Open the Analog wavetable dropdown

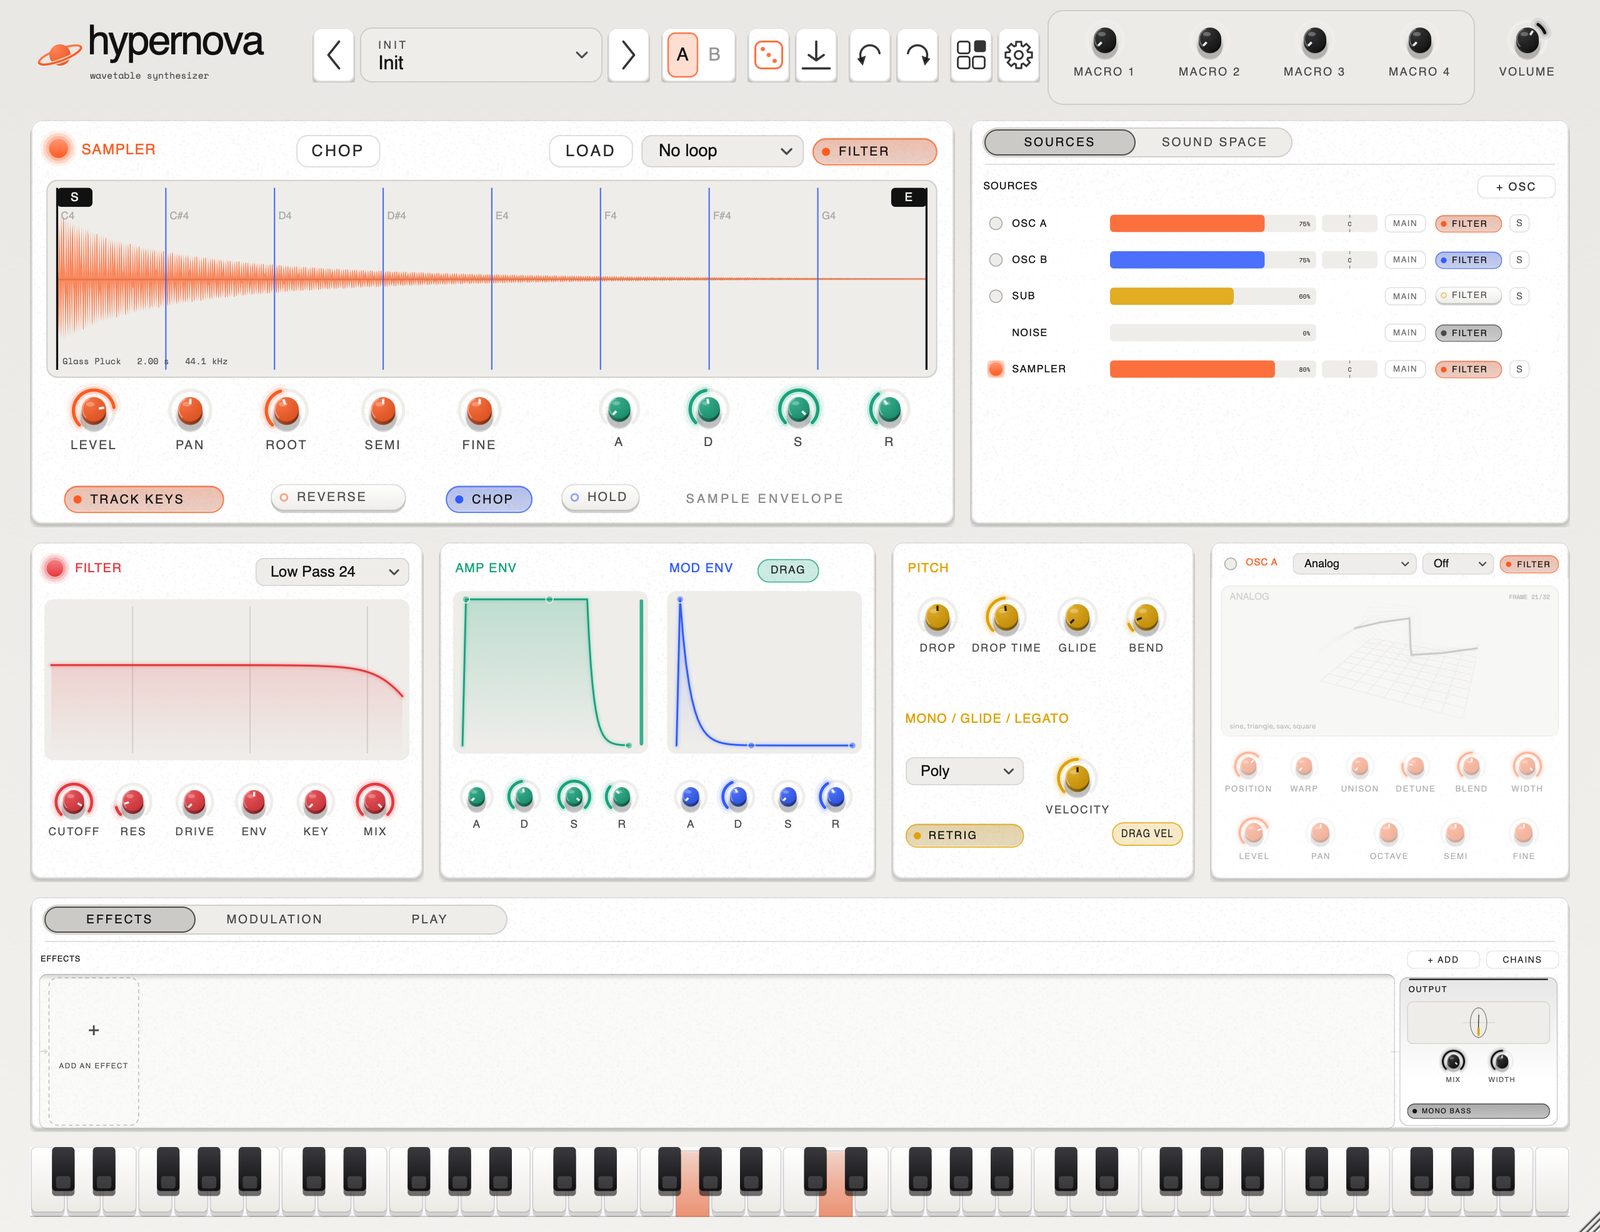(x=1355, y=564)
